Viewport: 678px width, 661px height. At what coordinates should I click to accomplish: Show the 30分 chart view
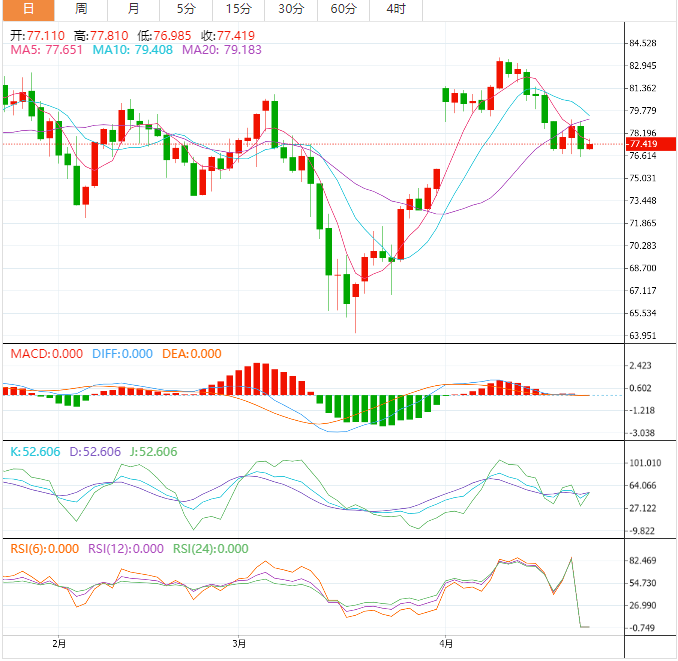click(290, 9)
